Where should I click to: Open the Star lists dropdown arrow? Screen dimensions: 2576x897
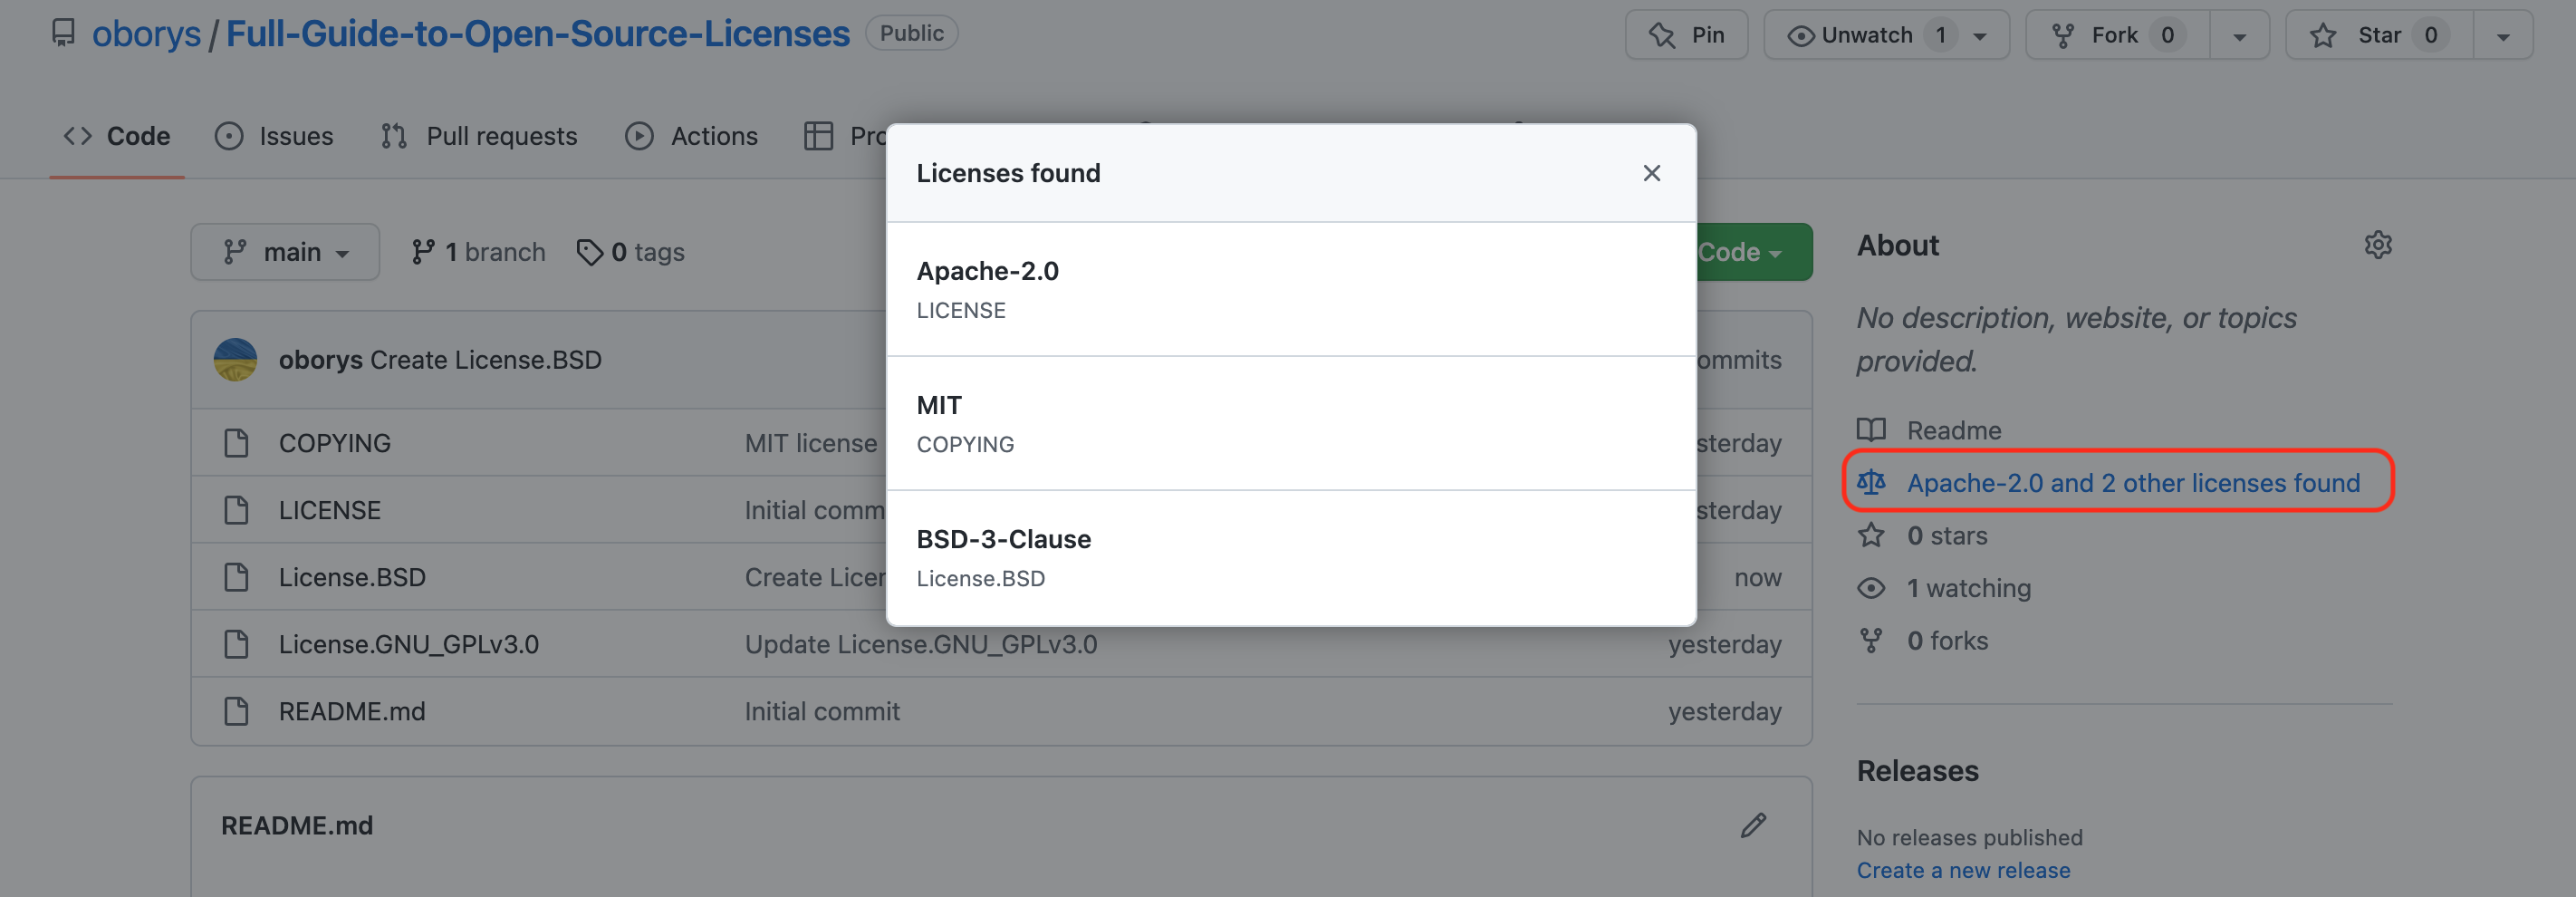coord(2502,36)
